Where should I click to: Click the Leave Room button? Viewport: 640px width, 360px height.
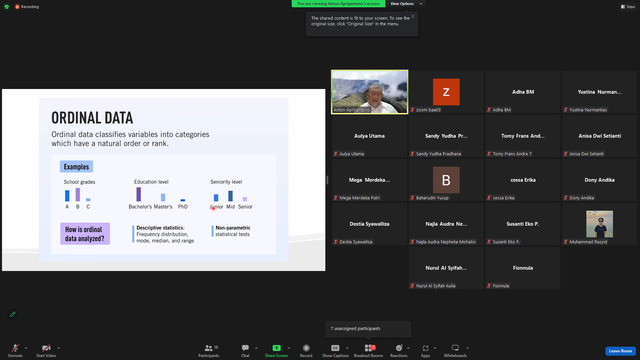620,351
